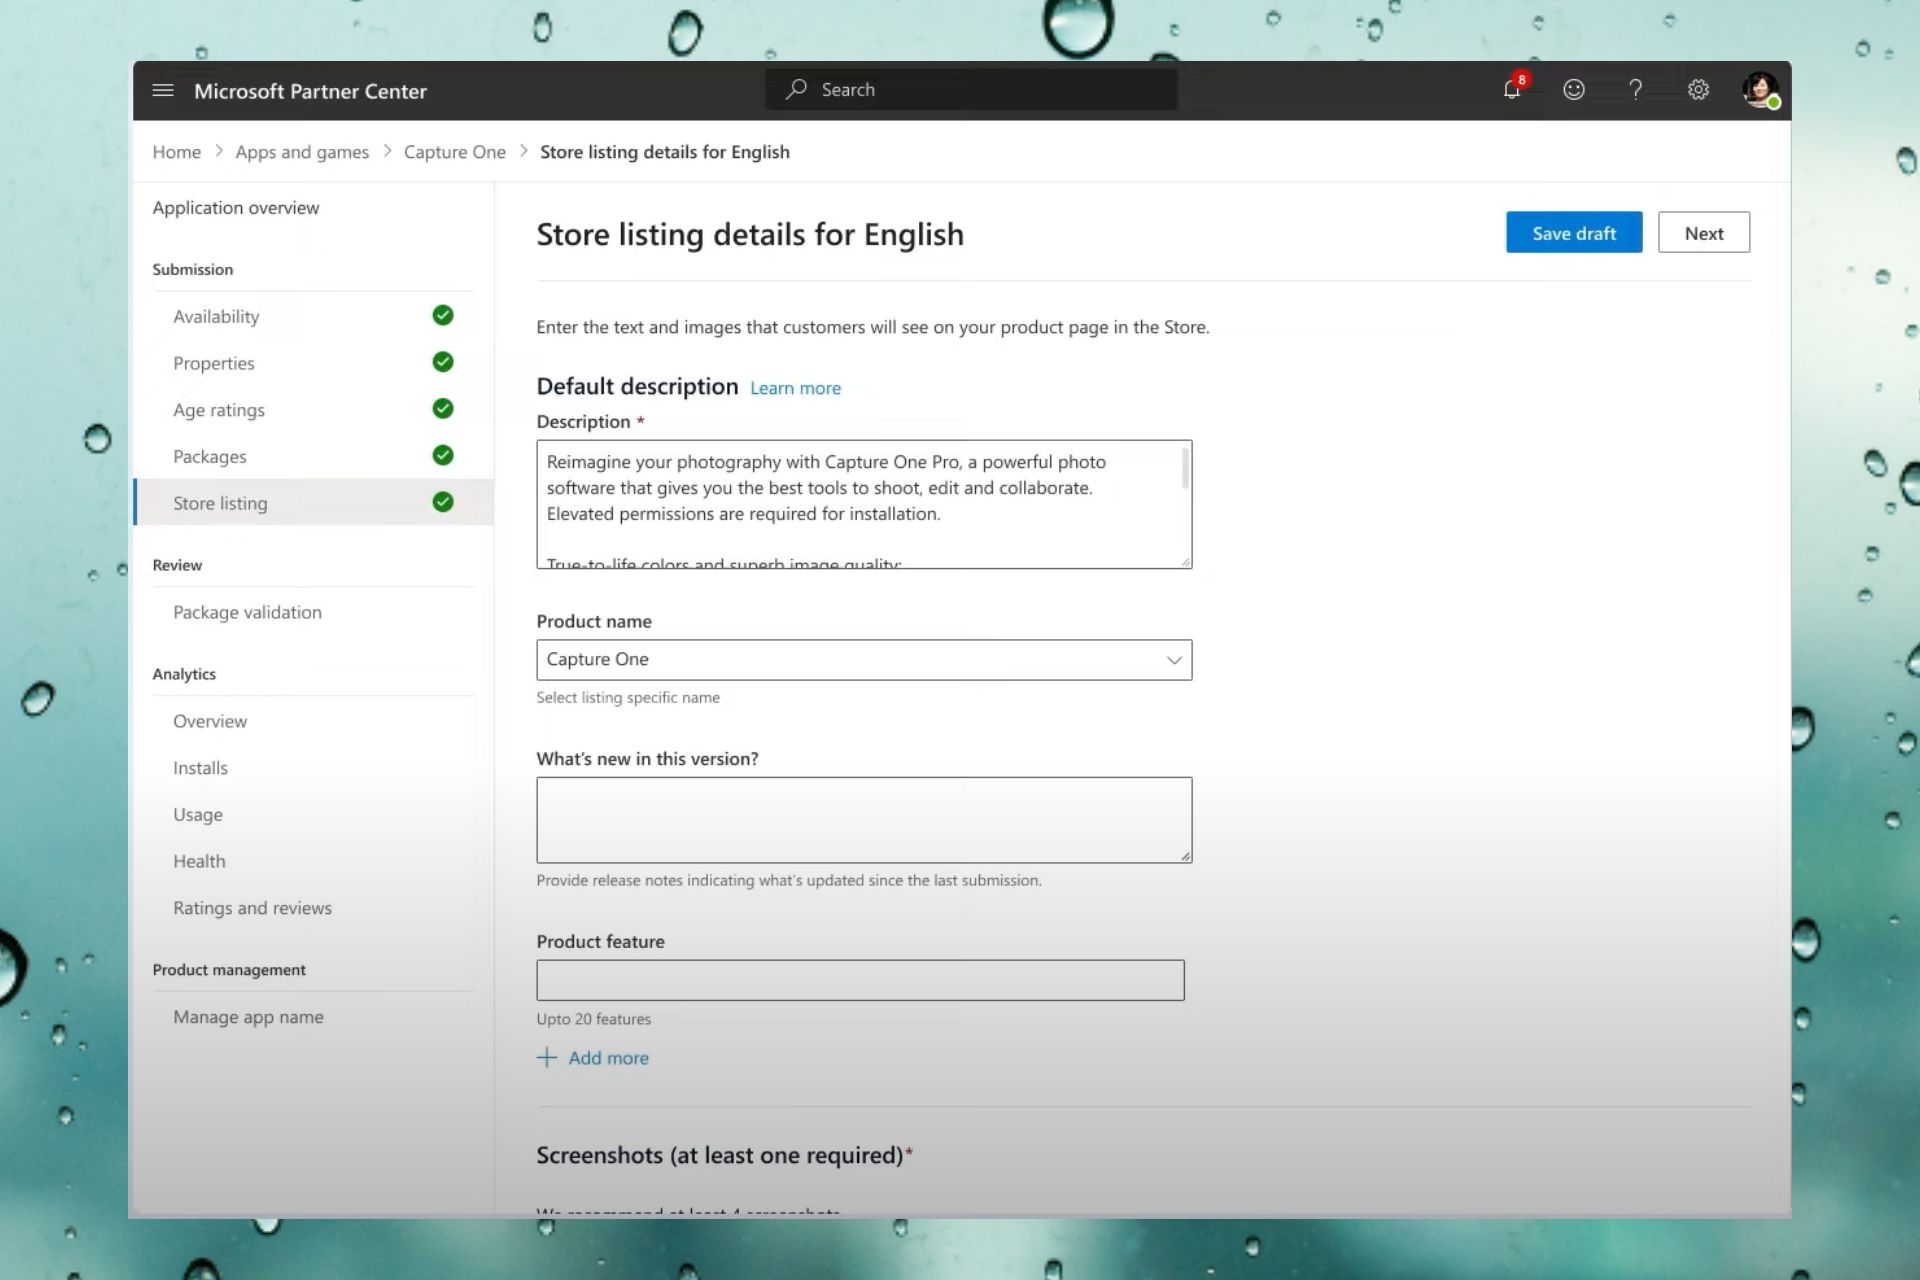Screen dimensions: 1920x1280
Task: Click the green check next to Age ratings
Action: tap(443, 408)
